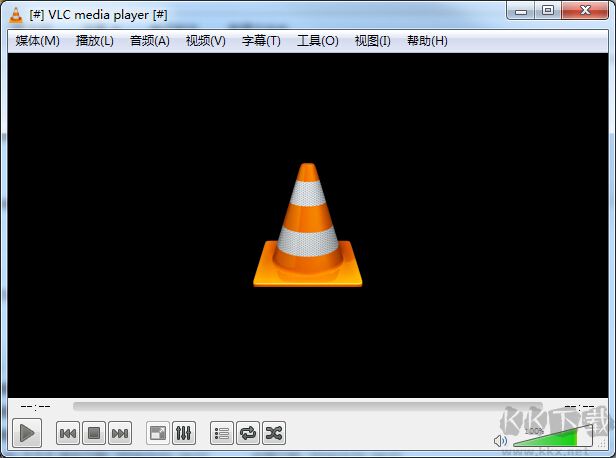Image resolution: width=616 pixels, height=458 pixels.
Task: Open the 播放(L) menu
Action: [94, 40]
